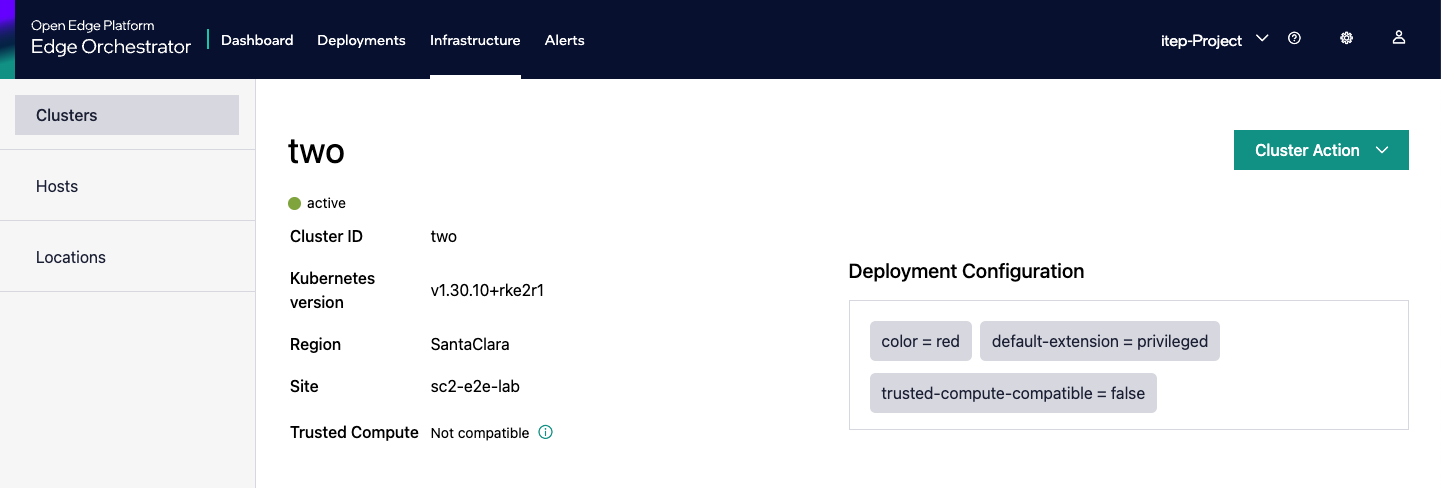Select the default-extension = privileged chip

1100,341
